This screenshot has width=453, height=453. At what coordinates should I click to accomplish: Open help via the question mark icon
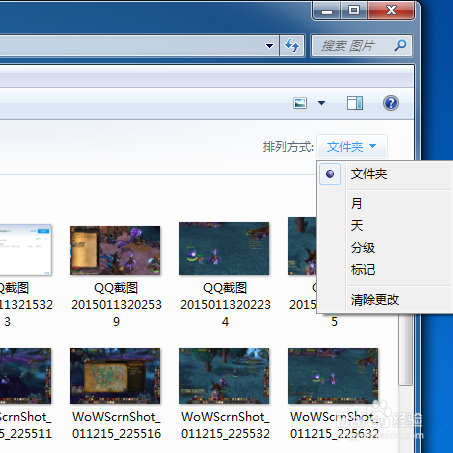point(391,103)
